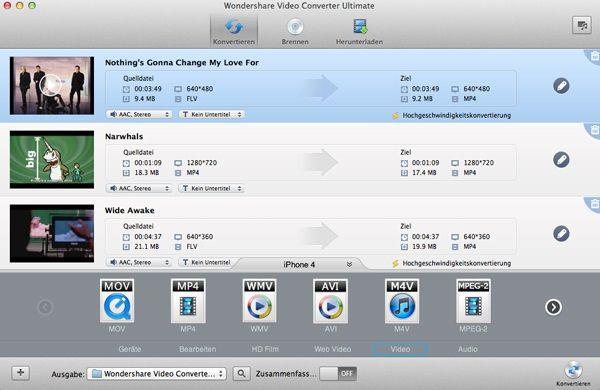Click the source duration "00:04:37"
This screenshot has height=390, width=600.
pyautogui.click(x=148, y=237)
